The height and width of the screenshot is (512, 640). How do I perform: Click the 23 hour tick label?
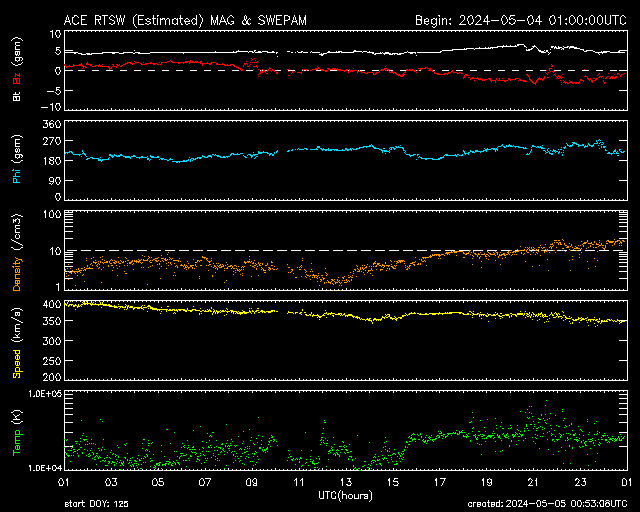[x=580, y=482]
